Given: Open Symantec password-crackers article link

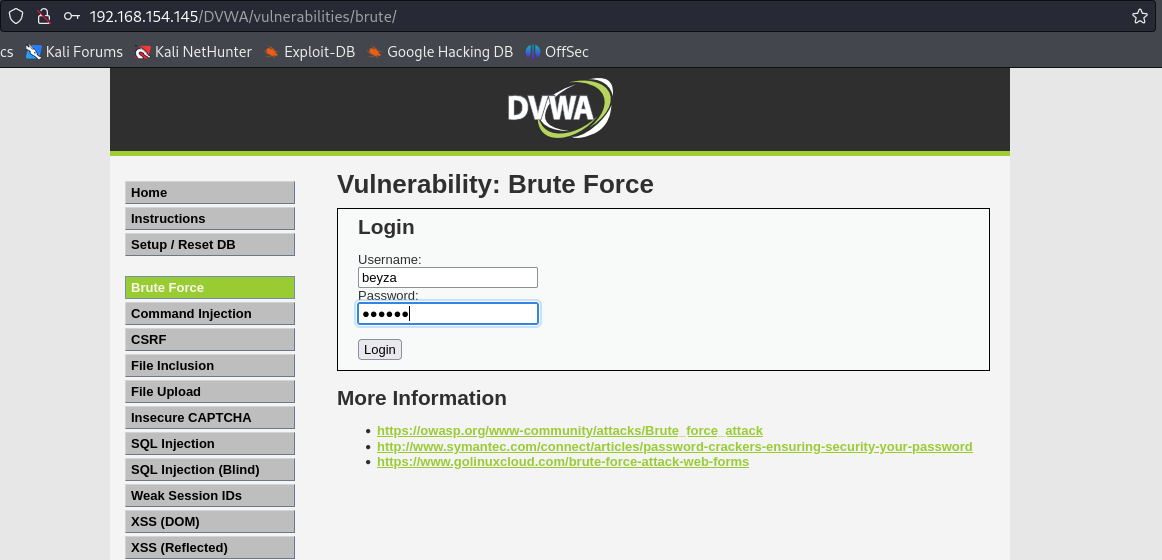Looking at the screenshot, I should coord(674,447).
